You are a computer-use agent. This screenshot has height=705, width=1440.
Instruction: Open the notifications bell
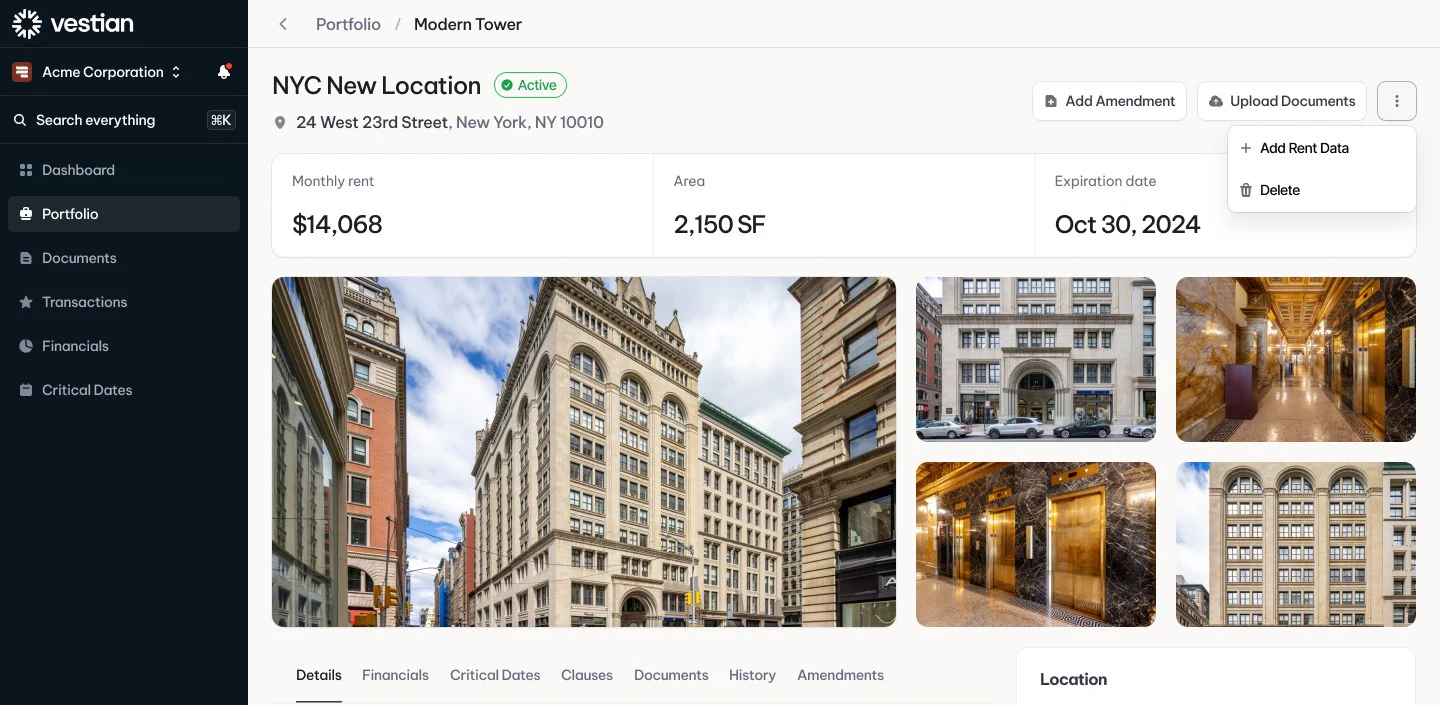224,72
